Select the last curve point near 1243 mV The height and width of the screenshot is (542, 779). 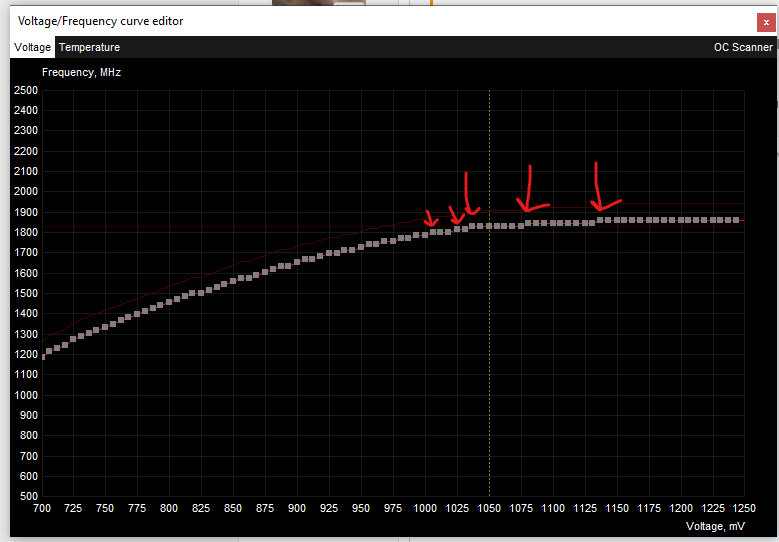pyautogui.click(x=736, y=220)
